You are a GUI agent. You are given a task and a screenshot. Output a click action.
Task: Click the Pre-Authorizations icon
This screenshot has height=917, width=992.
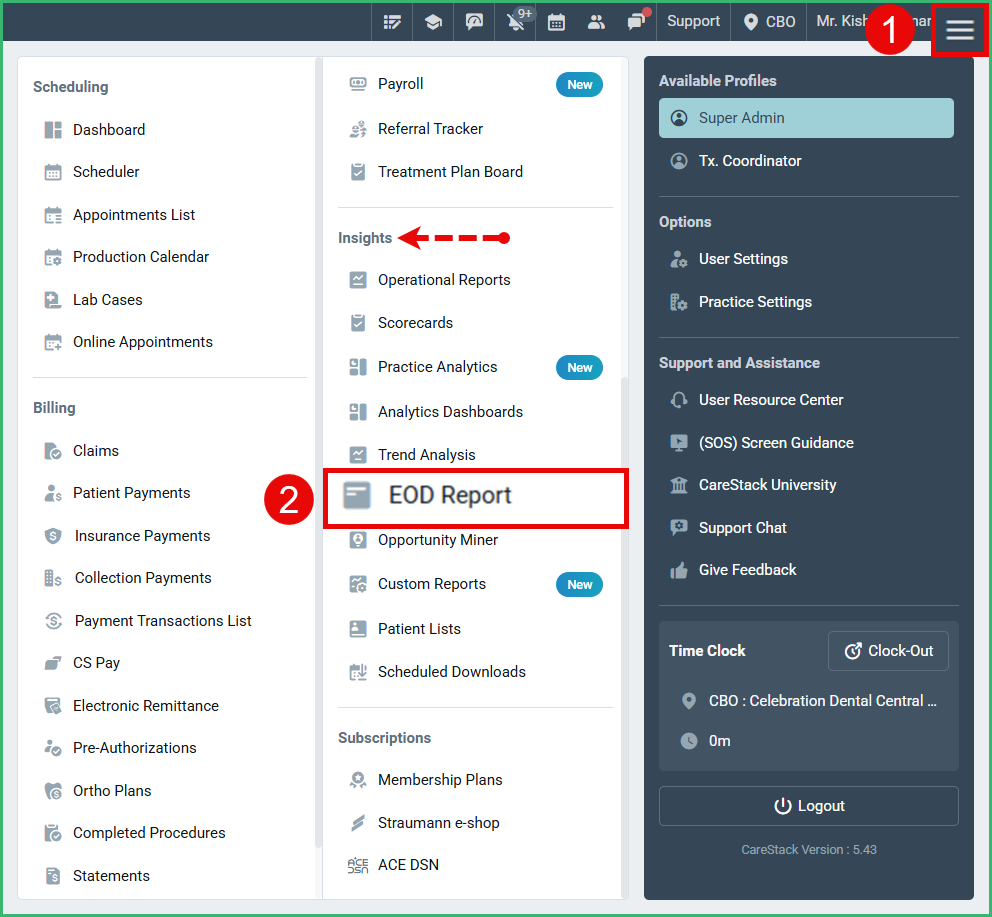53,748
